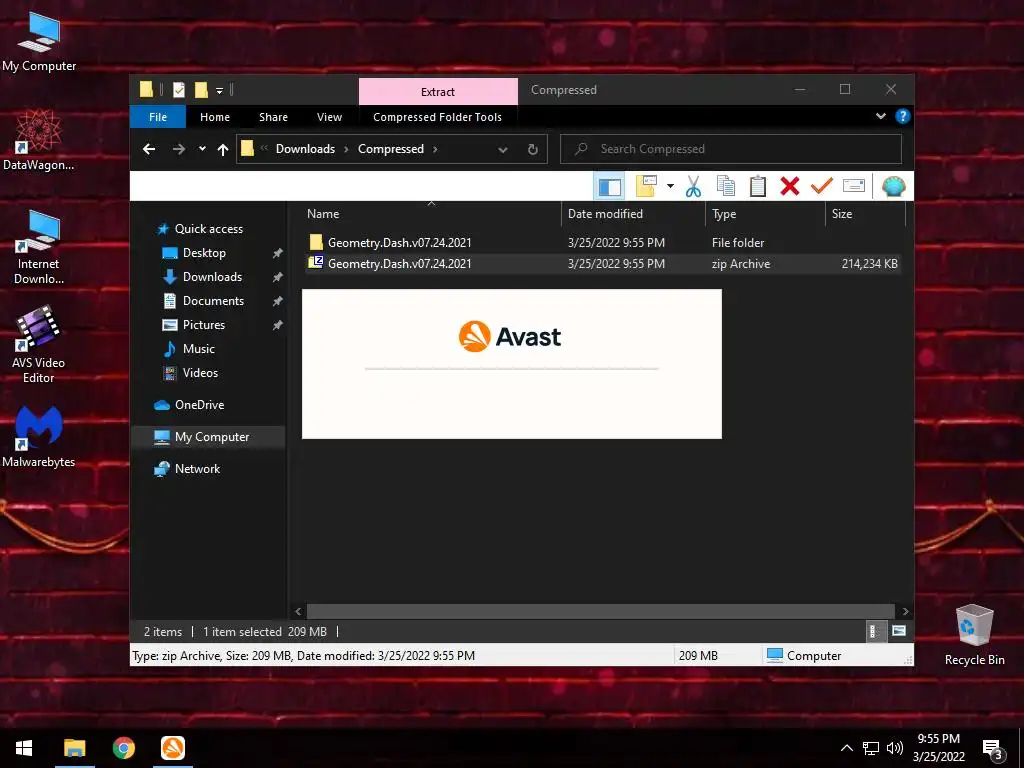
Task: Open Malwarebytes desktop shortcut
Action: click(39, 436)
